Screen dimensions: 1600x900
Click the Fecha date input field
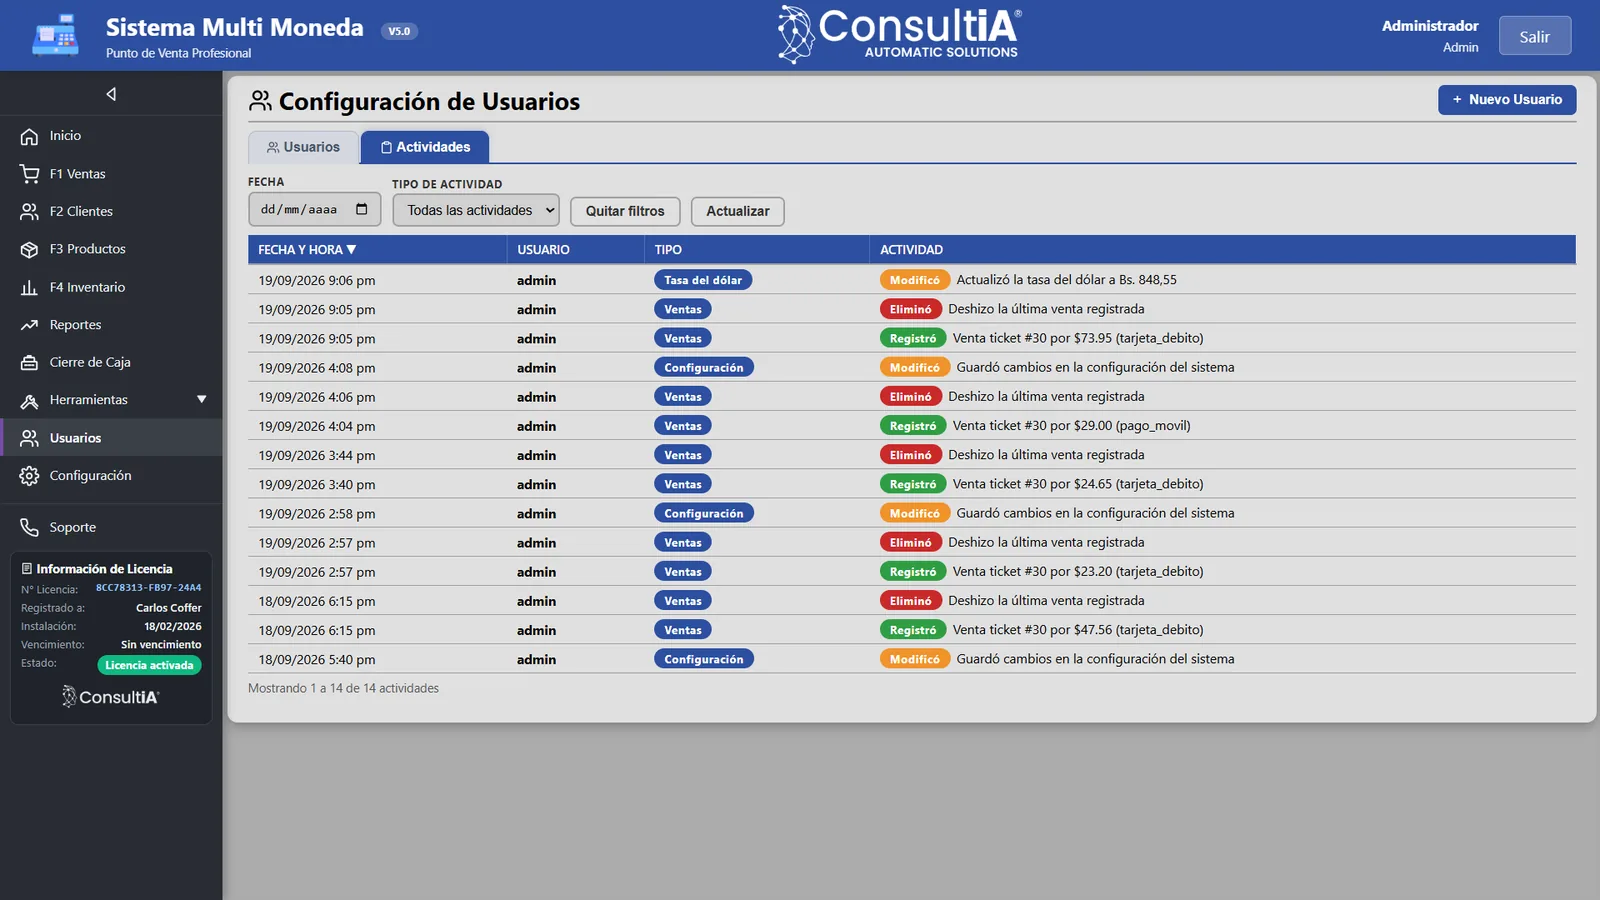314,209
